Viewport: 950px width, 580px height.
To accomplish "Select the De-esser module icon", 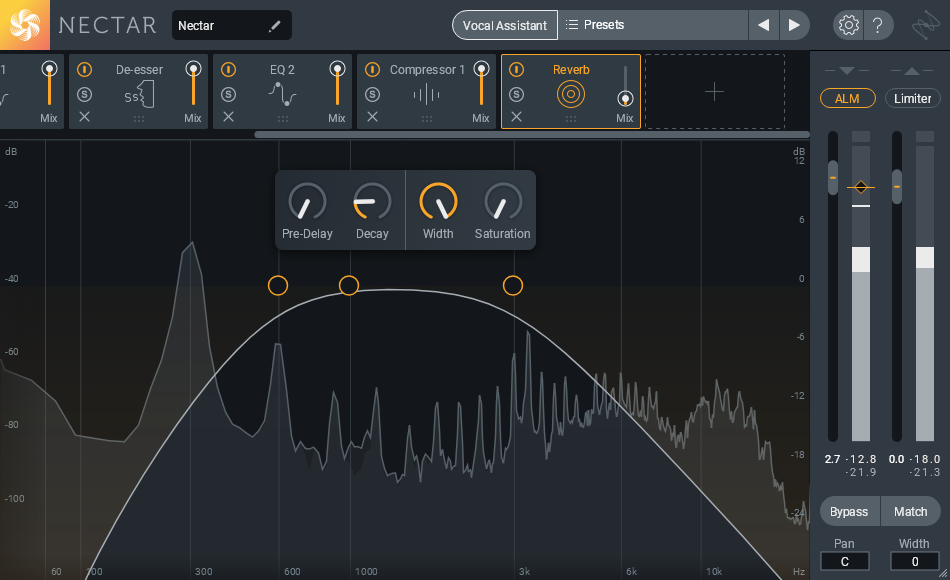I will coord(139,95).
